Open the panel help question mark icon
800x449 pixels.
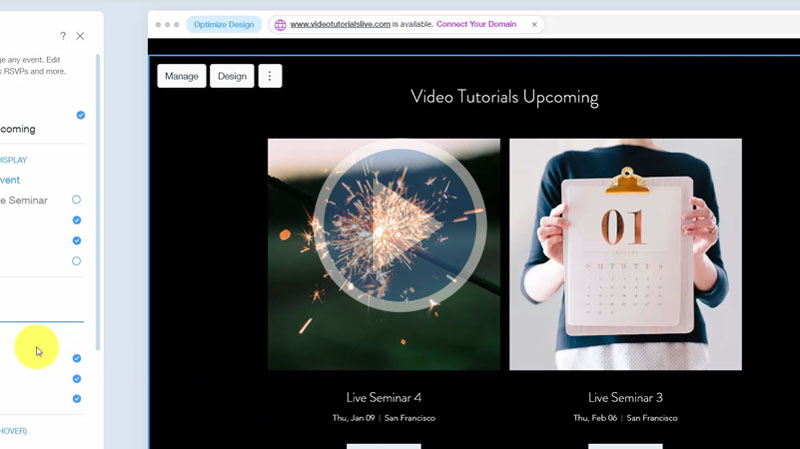63,36
